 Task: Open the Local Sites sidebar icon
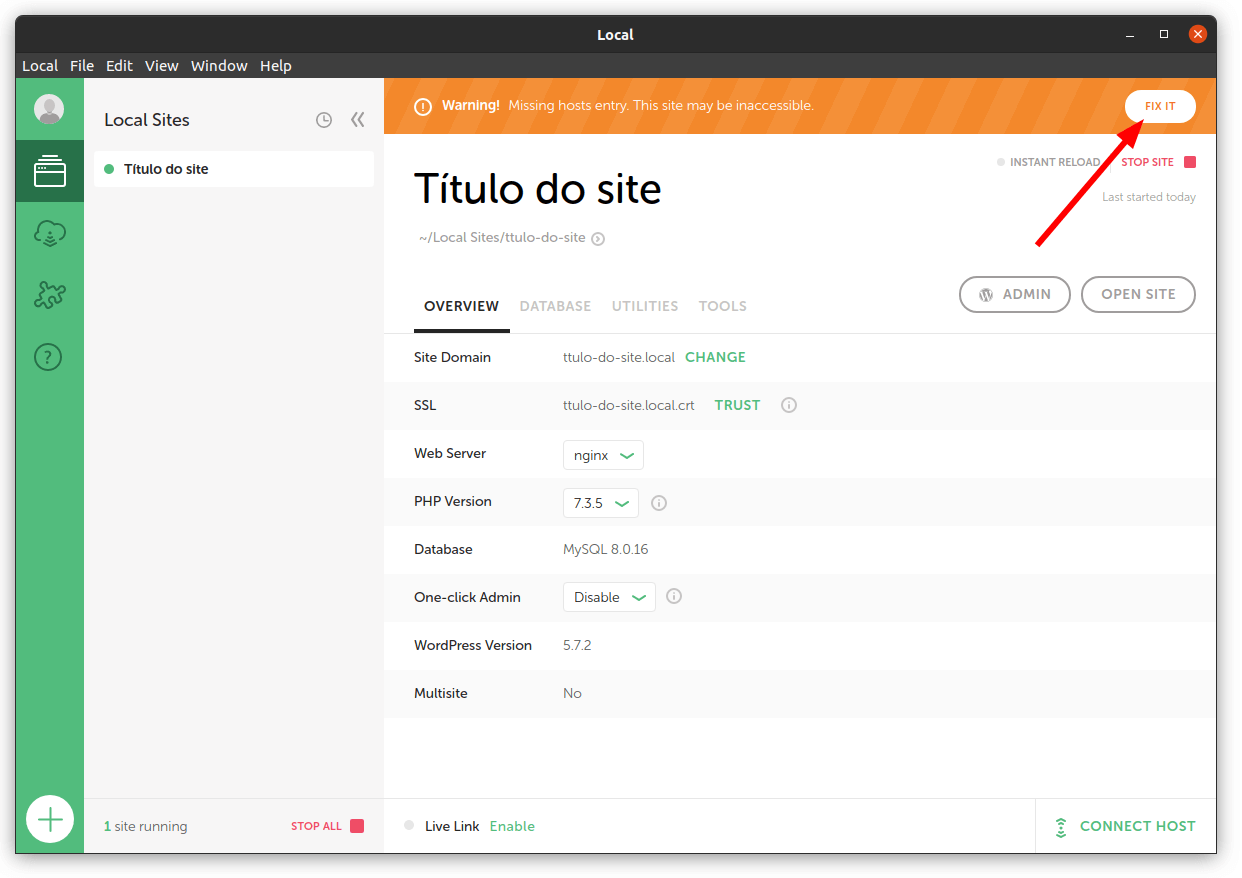49,171
